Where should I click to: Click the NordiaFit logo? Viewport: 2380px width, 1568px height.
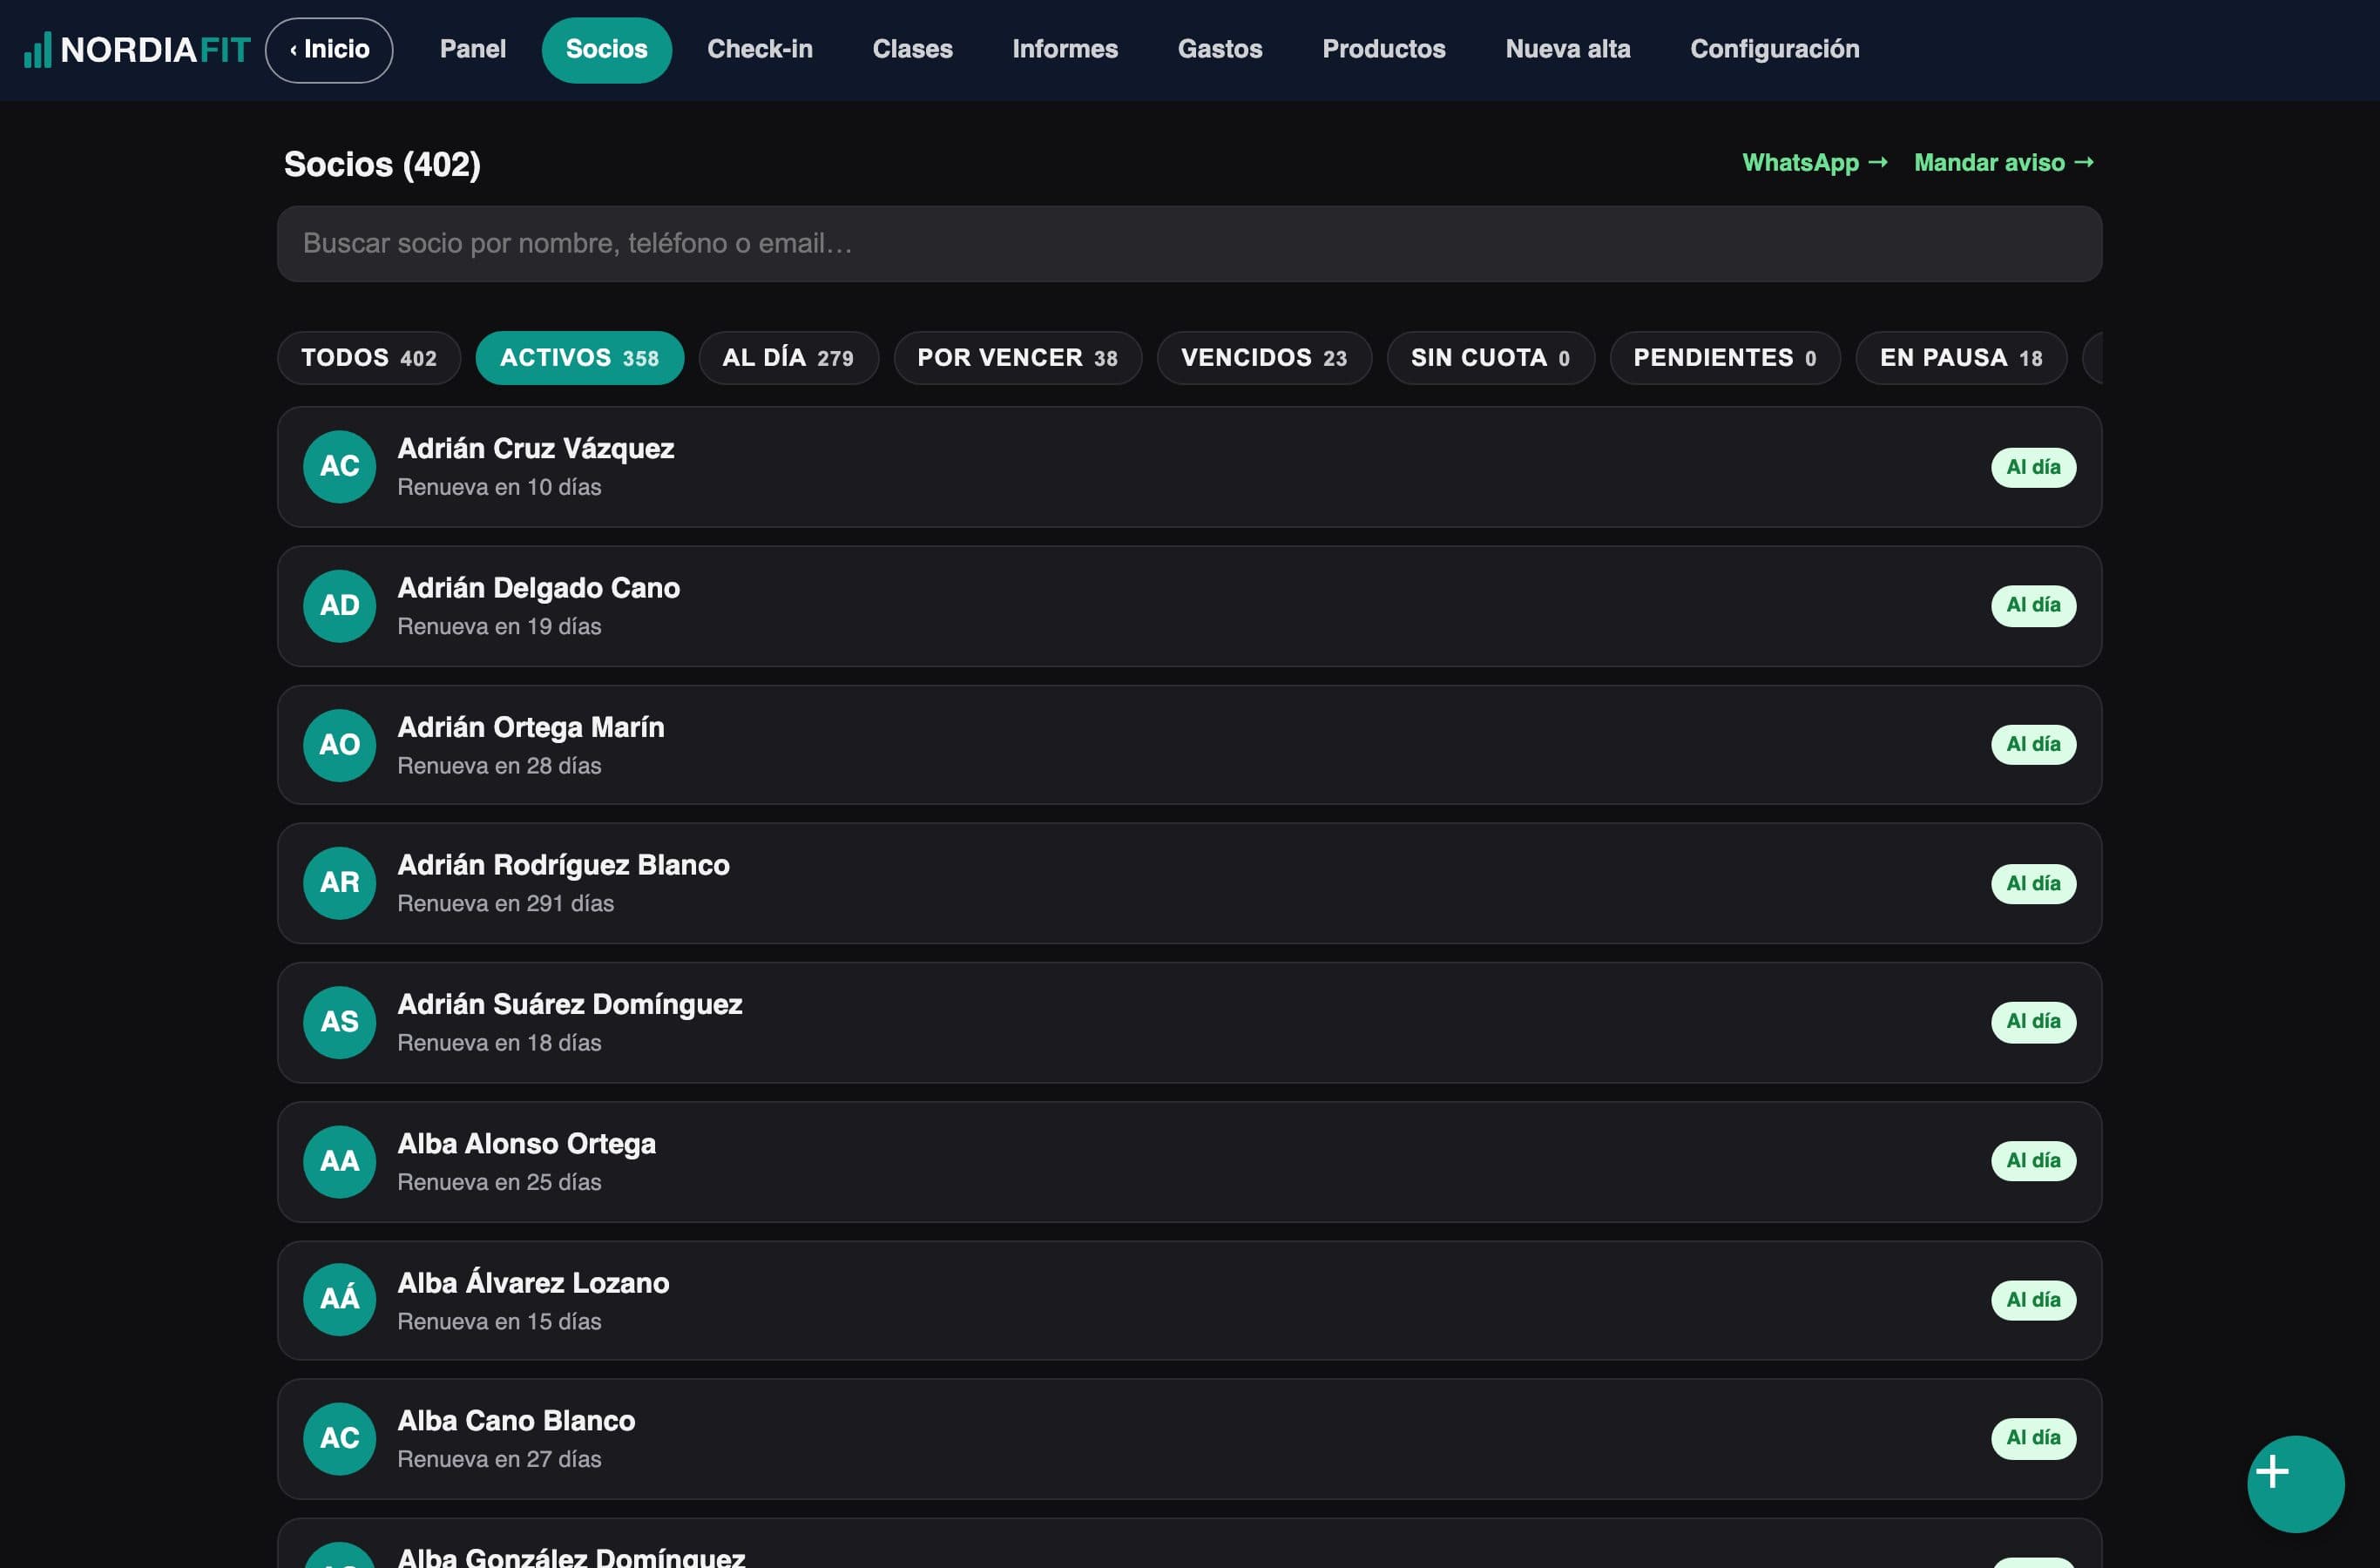[x=137, y=49]
